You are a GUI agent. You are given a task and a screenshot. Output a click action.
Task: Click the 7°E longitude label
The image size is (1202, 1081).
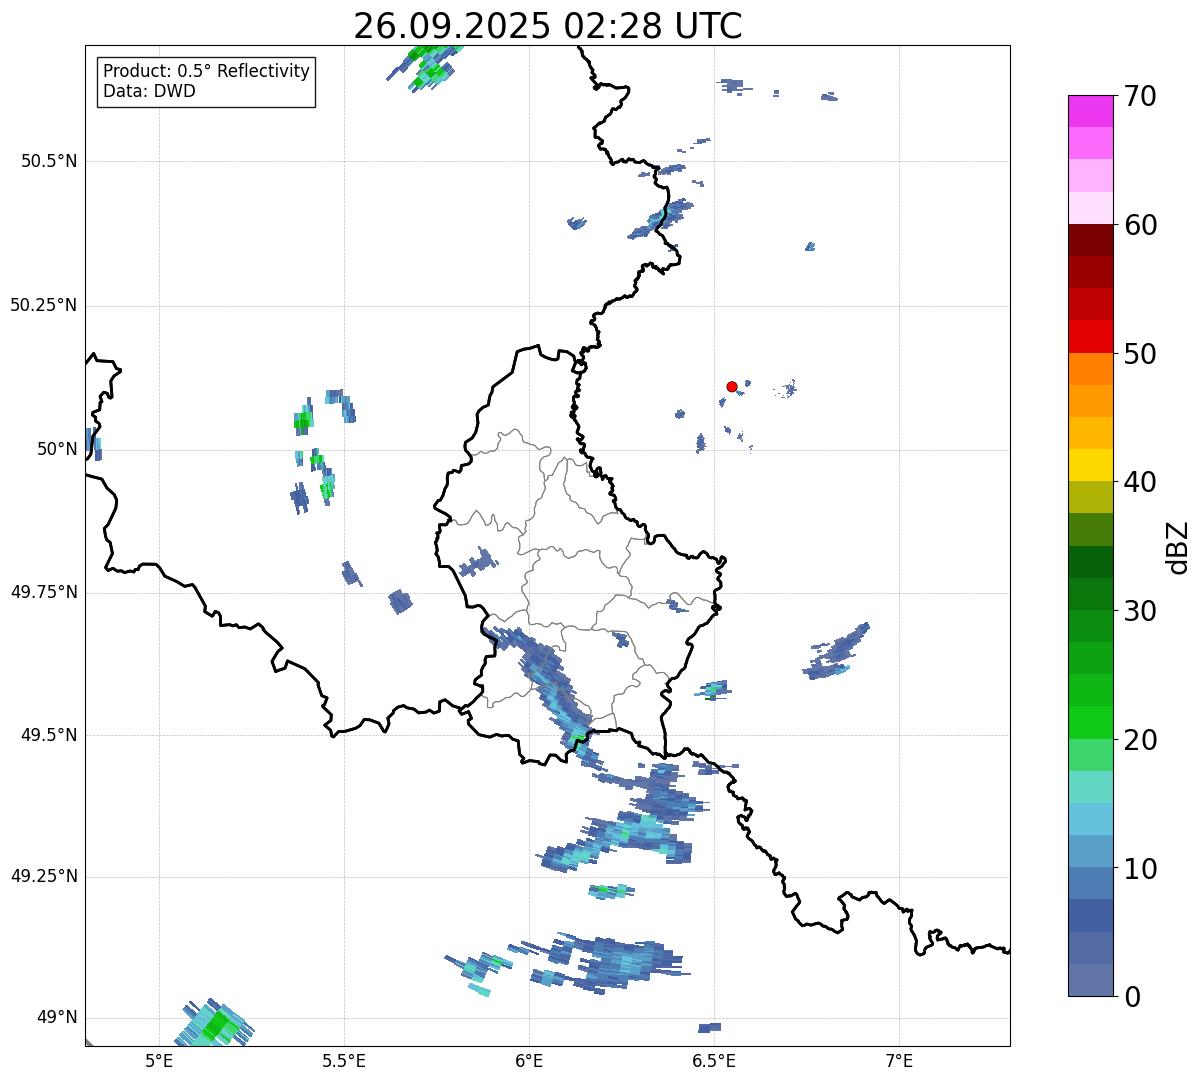point(899,1060)
